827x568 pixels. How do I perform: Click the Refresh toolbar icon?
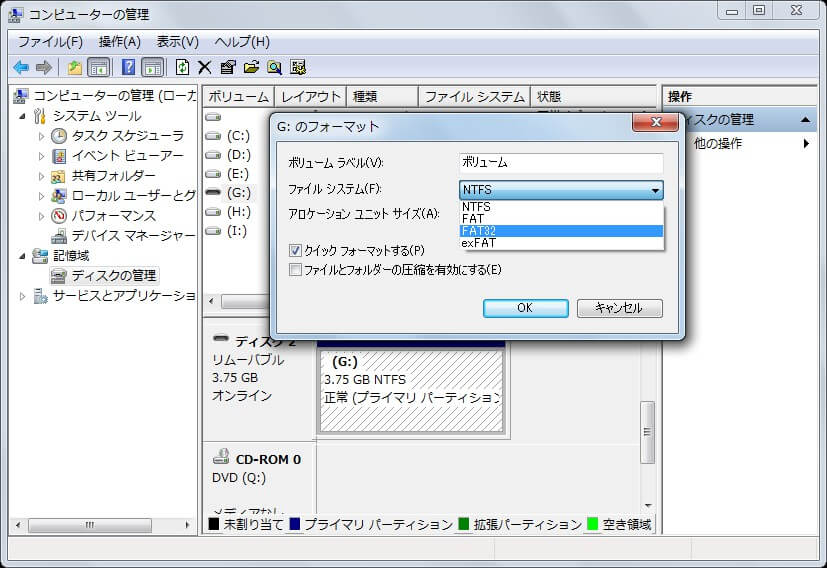point(182,68)
